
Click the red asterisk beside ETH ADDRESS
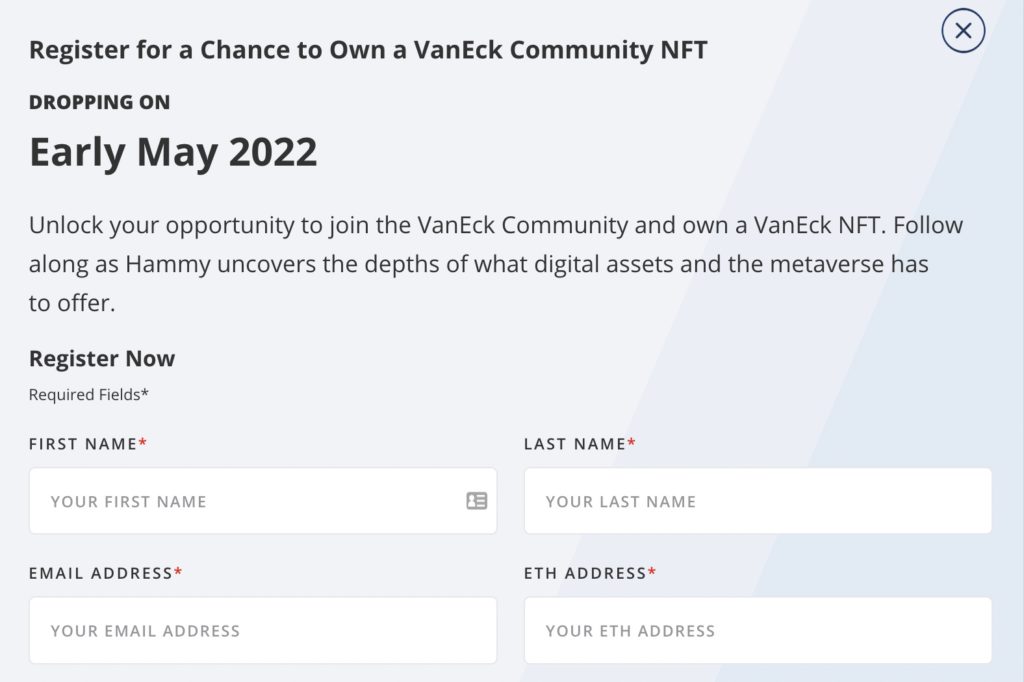pos(652,572)
